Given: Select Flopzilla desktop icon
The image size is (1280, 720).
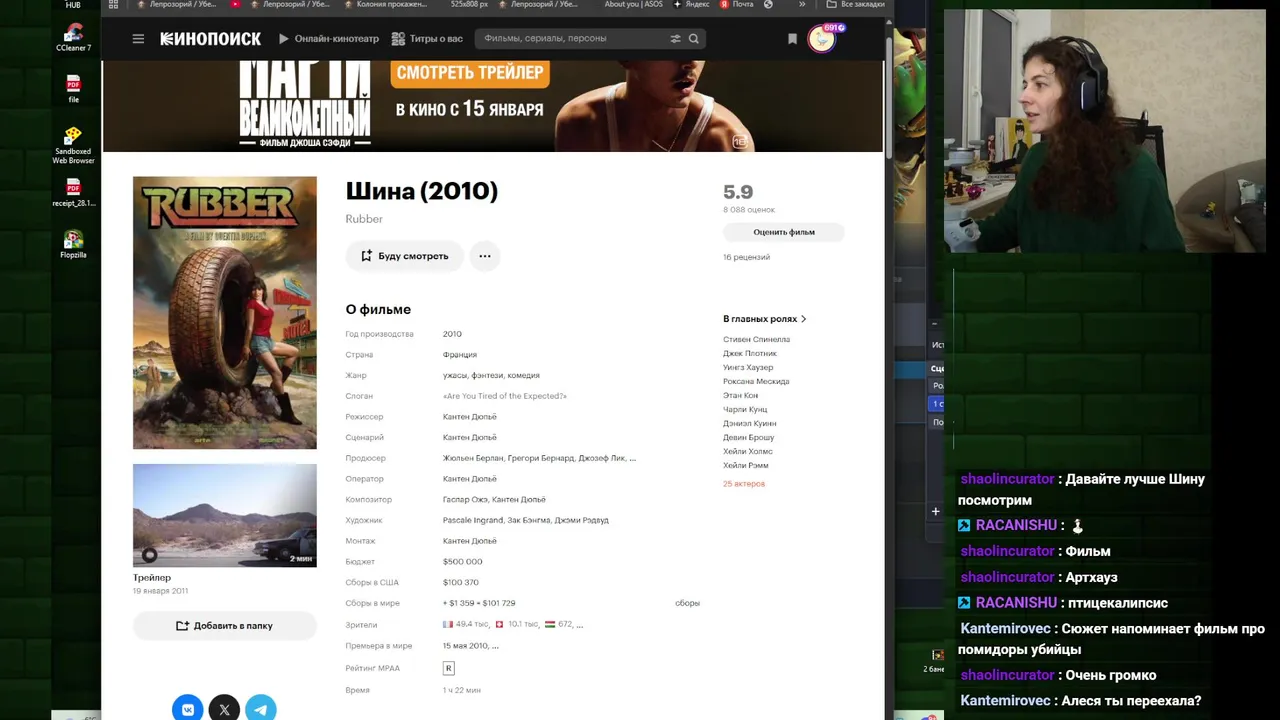Looking at the screenshot, I should click(73, 245).
